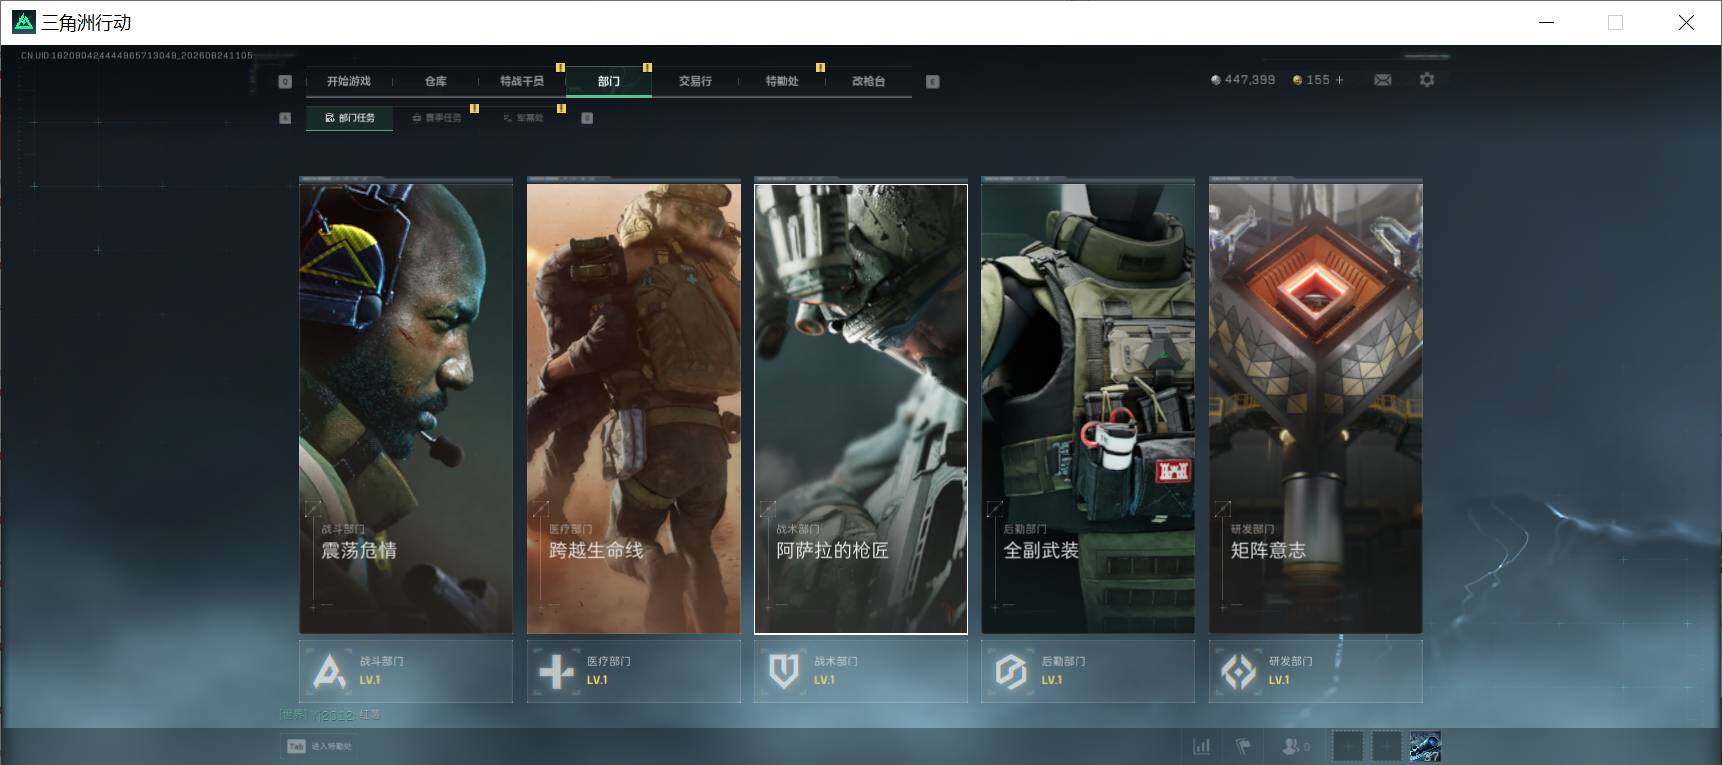Click the world chat message line
The image size is (1722, 765).
point(330,715)
